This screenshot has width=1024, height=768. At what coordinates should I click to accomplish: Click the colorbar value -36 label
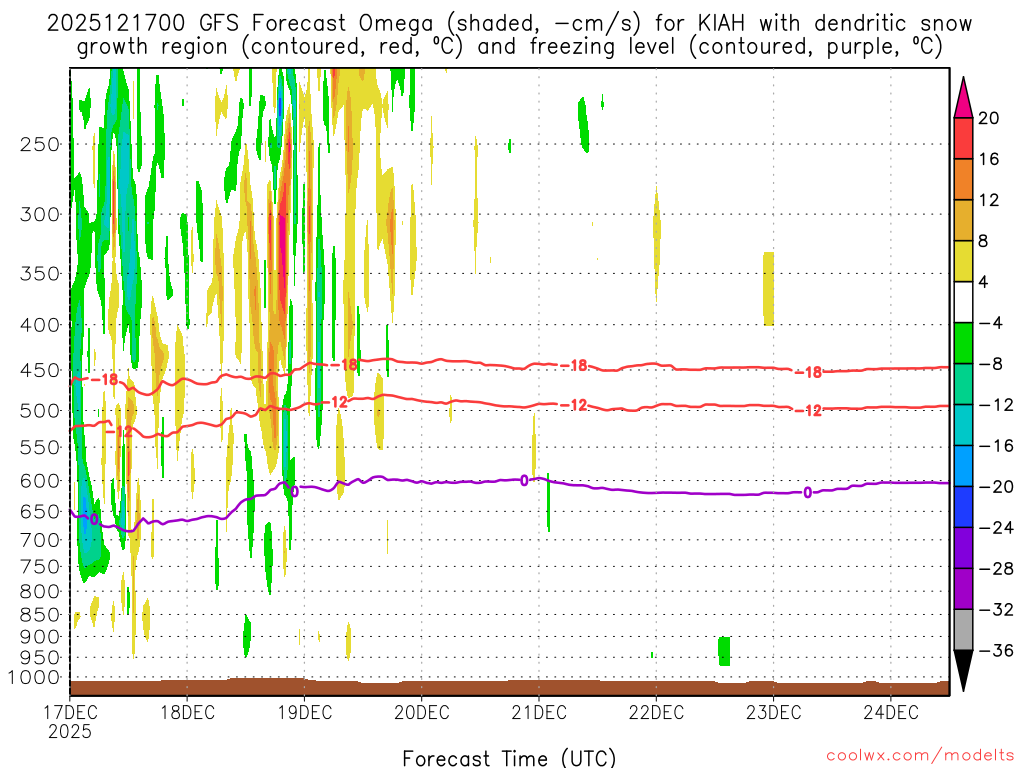pos(996,650)
